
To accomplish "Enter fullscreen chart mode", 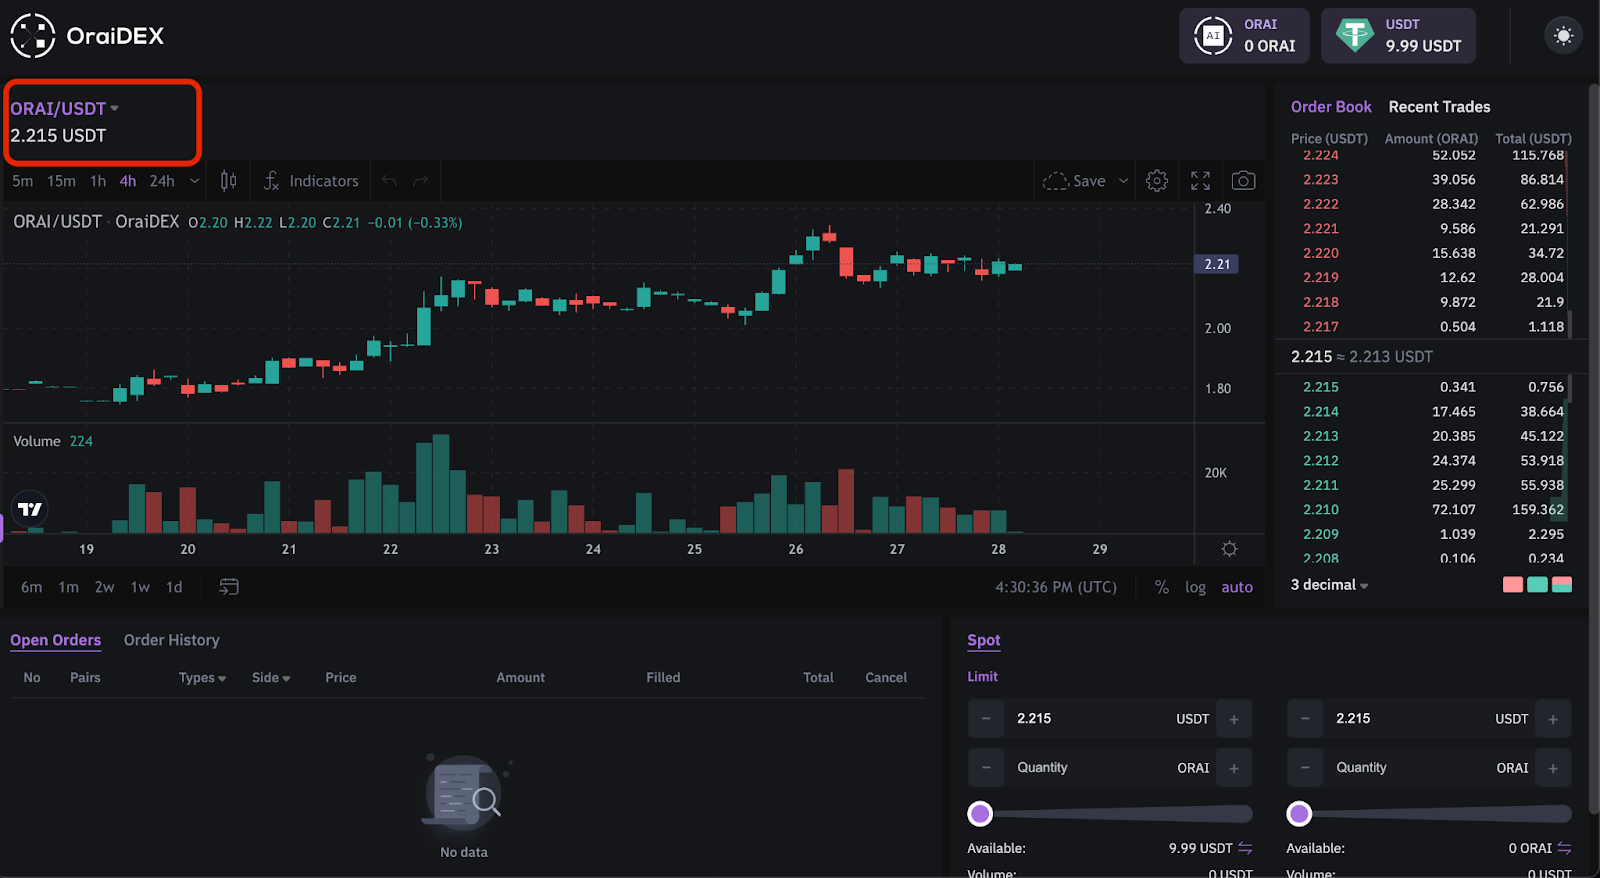I will [x=1201, y=181].
